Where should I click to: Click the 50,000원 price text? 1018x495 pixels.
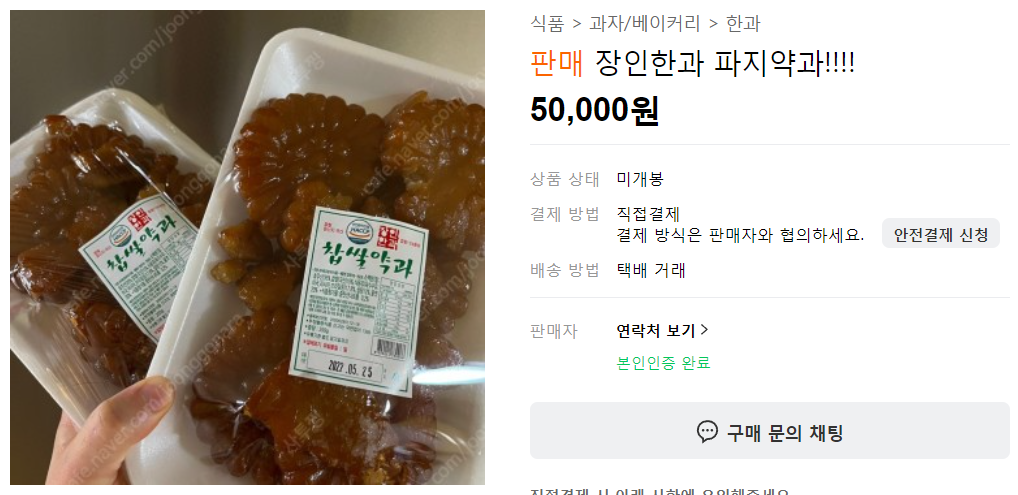[595, 110]
